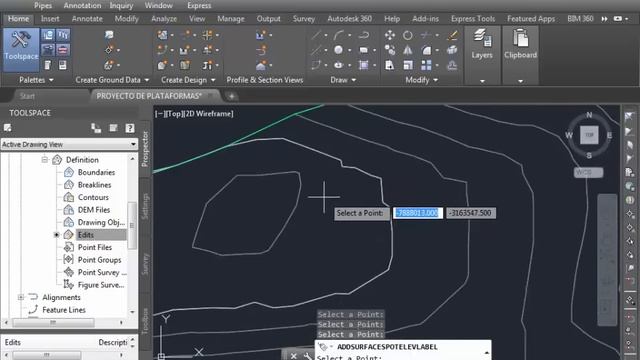The image size is (640, 360).
Task: Click the 2D Wireframe visual style label
Action: pos(209,114)
